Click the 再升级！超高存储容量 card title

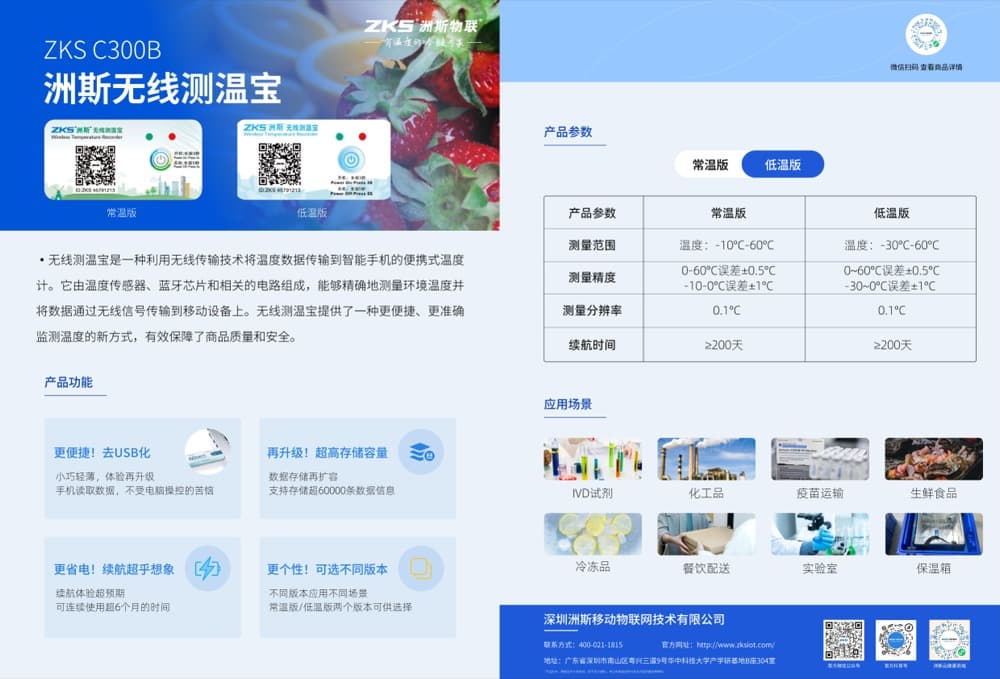327,453
